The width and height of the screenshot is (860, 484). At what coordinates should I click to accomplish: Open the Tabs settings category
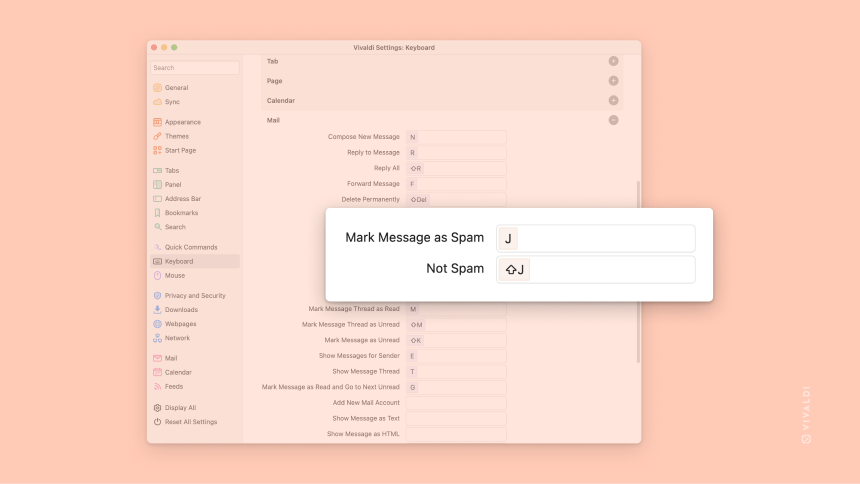172,171
